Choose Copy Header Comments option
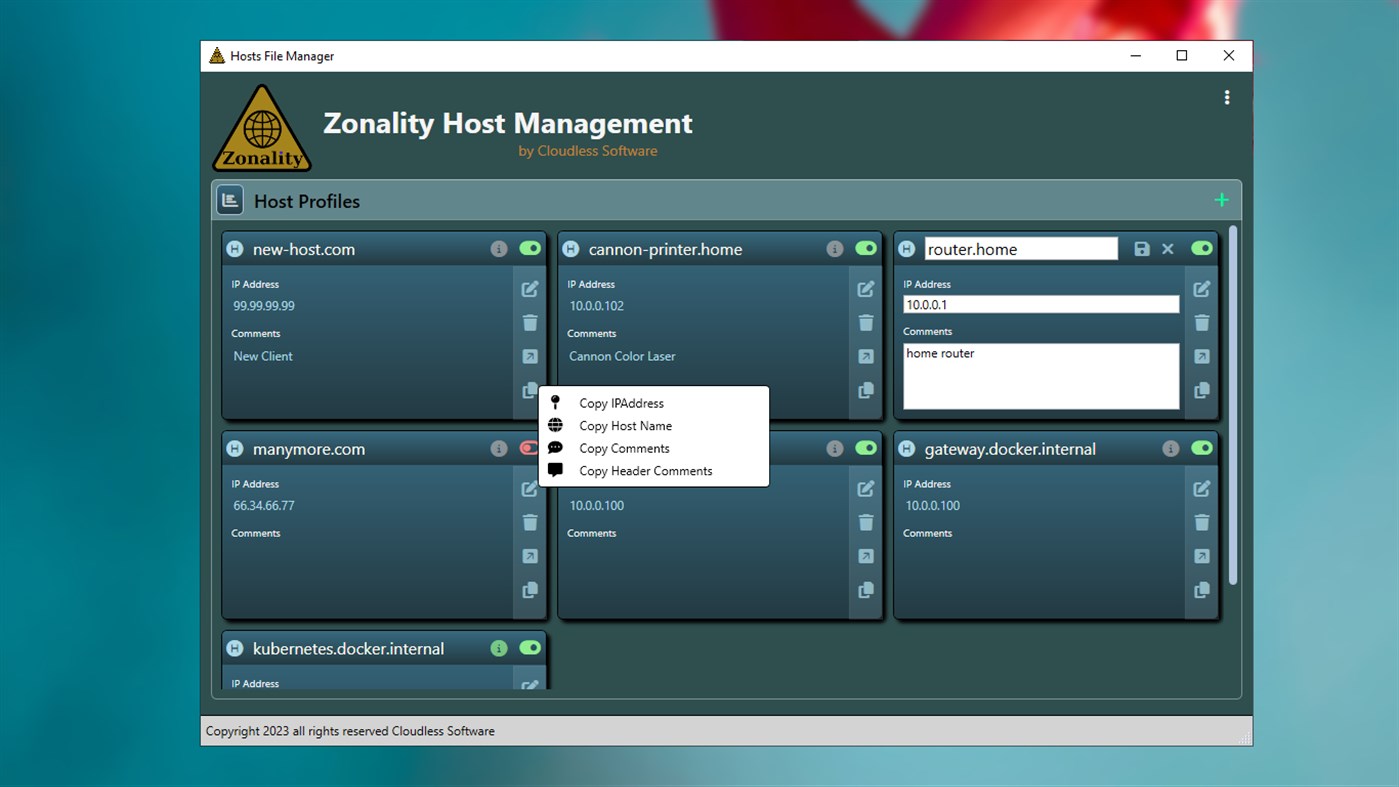This screenshot has height=787, width=1399. (x=645, y=470)
